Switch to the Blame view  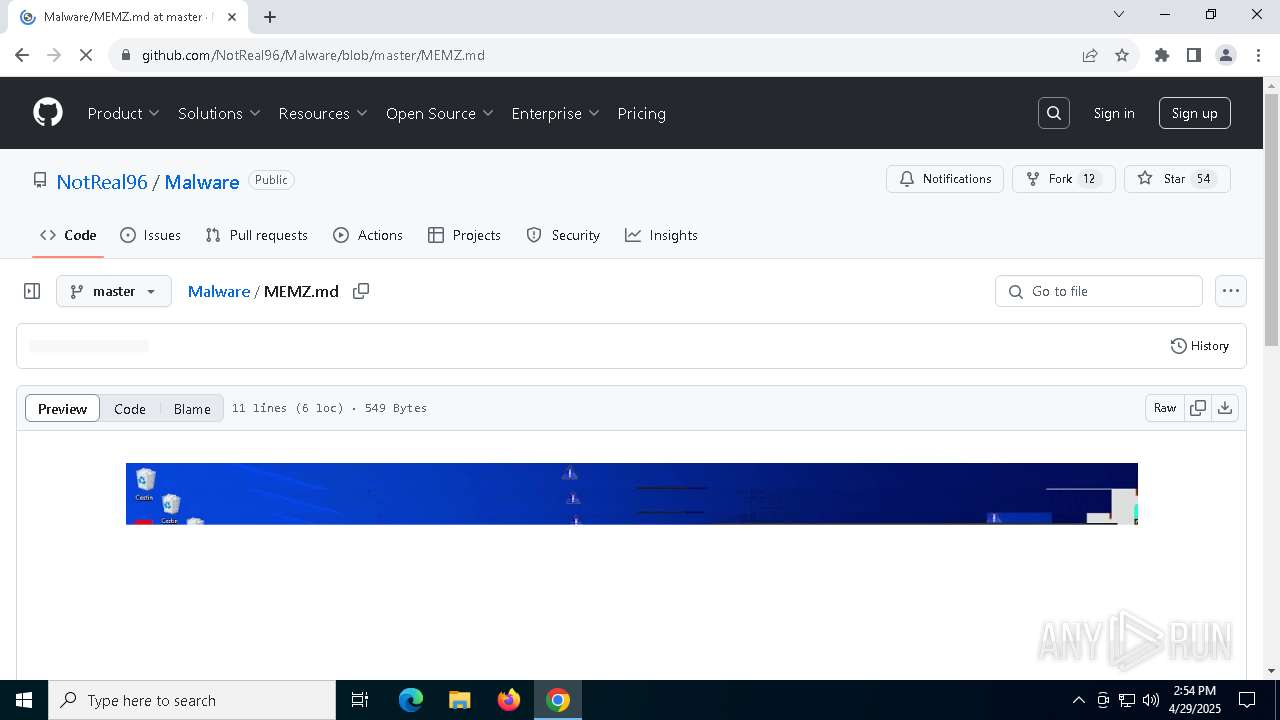point(192,408)
